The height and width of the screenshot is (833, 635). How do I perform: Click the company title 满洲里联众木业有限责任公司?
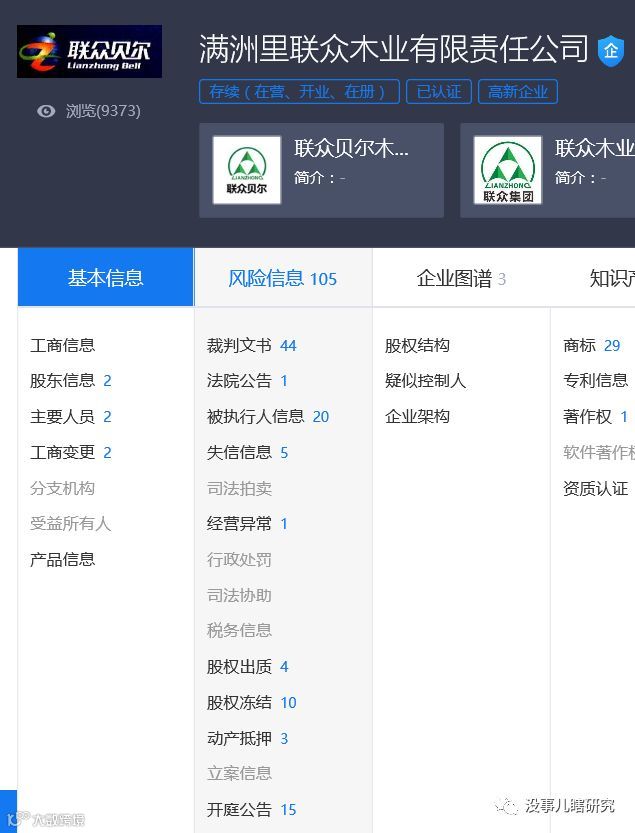pos(394,49)
